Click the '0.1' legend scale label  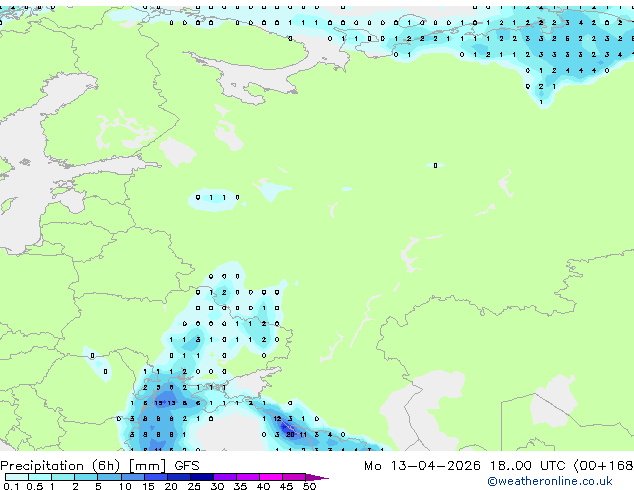pos(11,486)
